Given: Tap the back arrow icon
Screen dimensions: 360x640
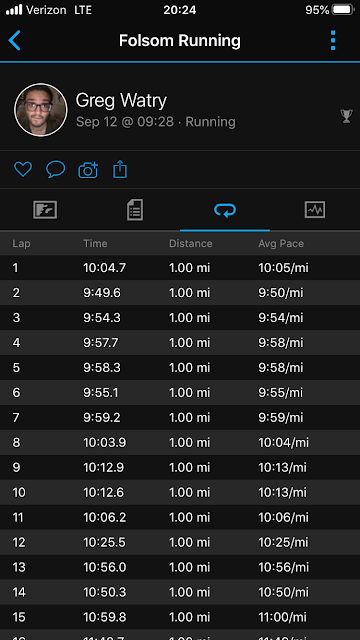Looking at the screenshot, I should coord(14,41).
